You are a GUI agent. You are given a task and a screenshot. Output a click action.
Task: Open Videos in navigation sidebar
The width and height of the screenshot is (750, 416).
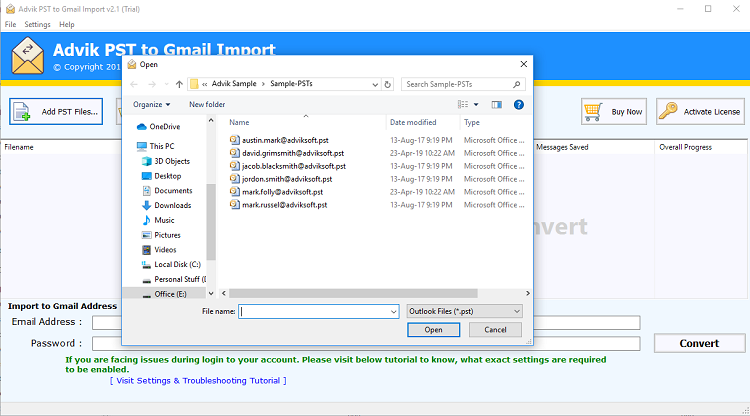click(x=159, y=250)
